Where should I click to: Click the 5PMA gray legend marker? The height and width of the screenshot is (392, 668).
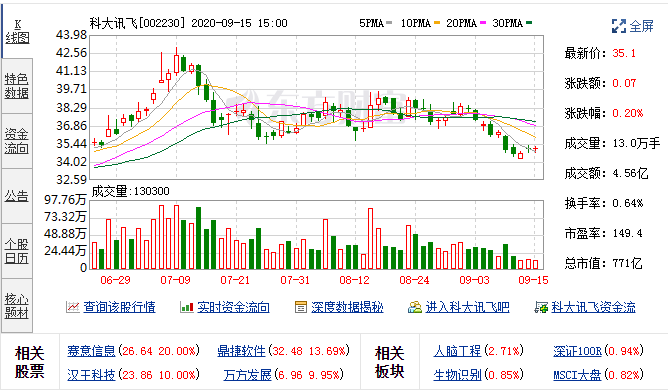389,23
